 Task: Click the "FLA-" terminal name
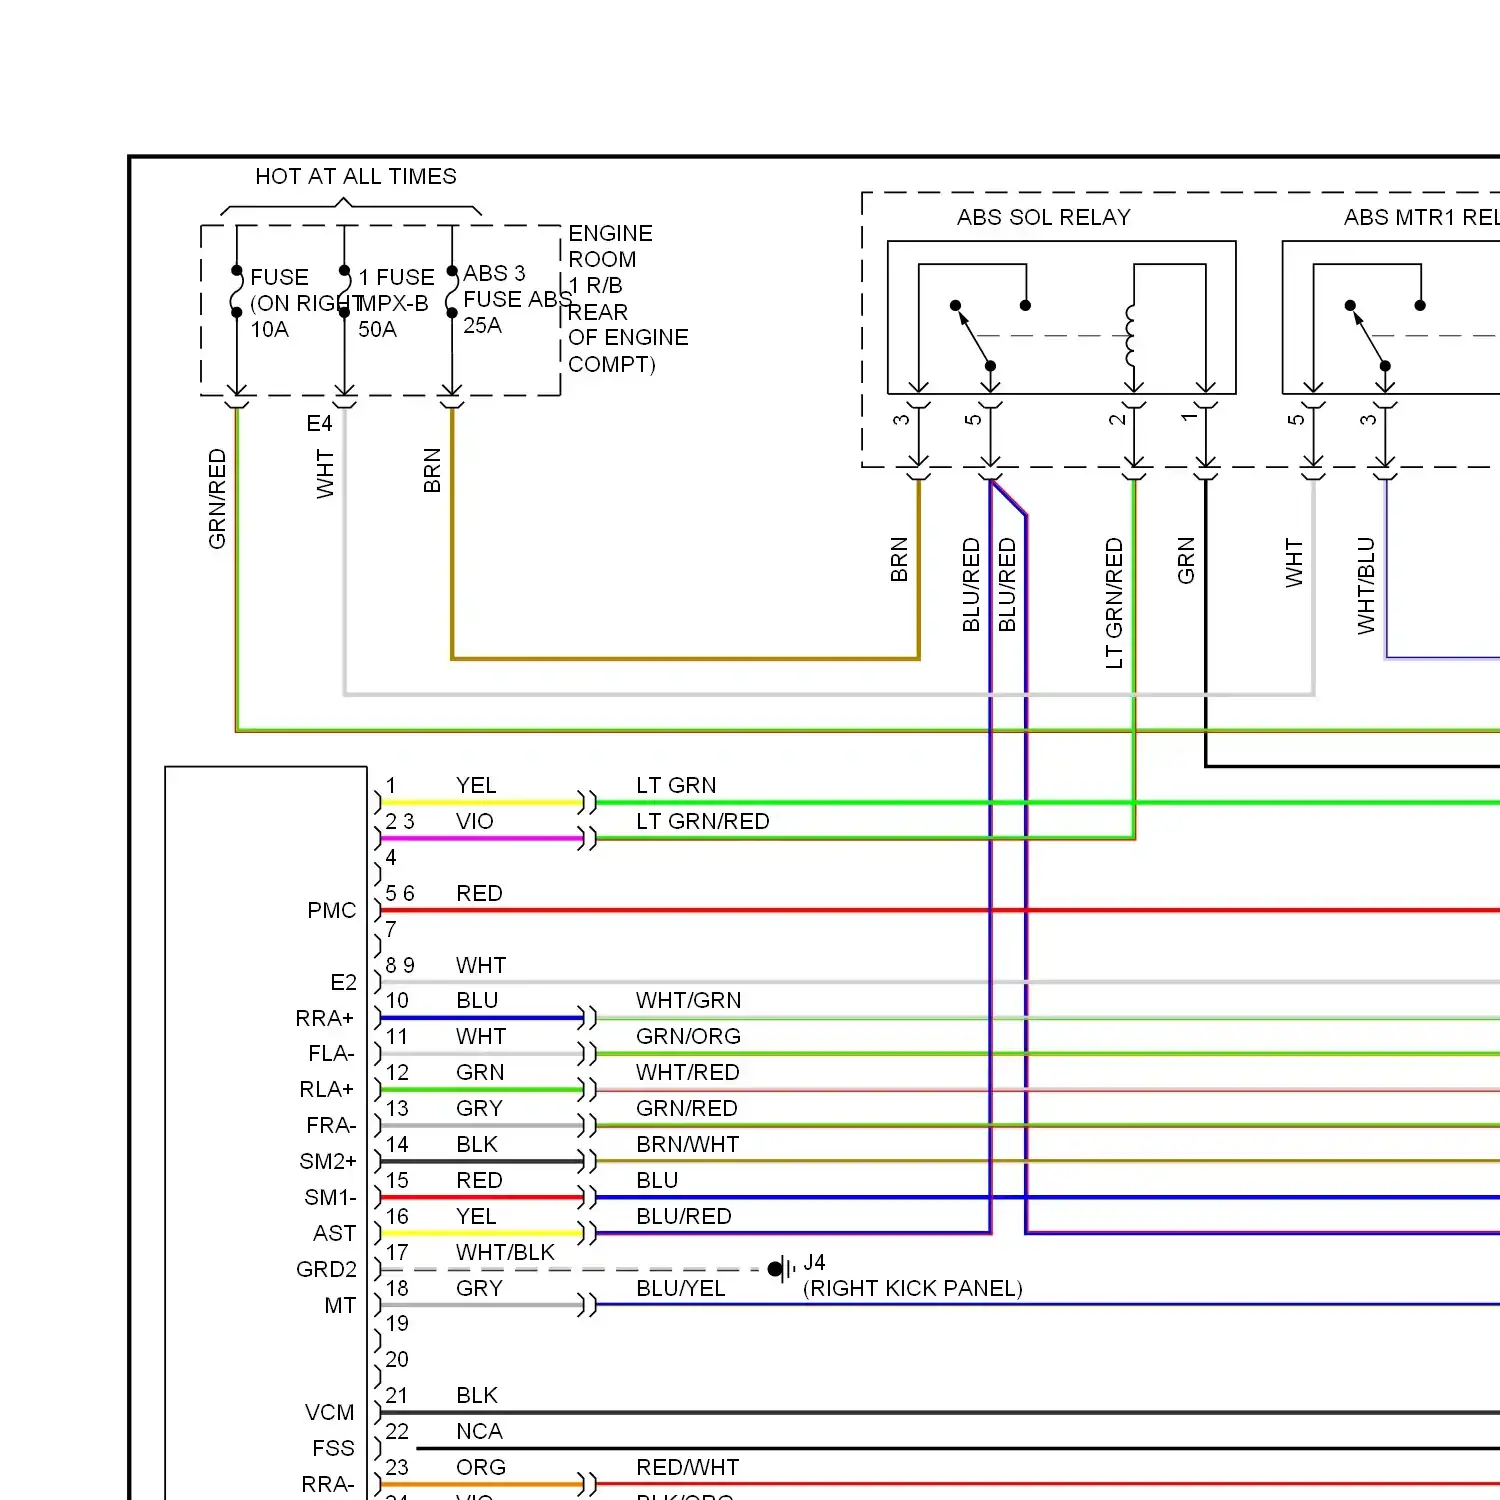pyautogui.click(x=331, y=1054)
